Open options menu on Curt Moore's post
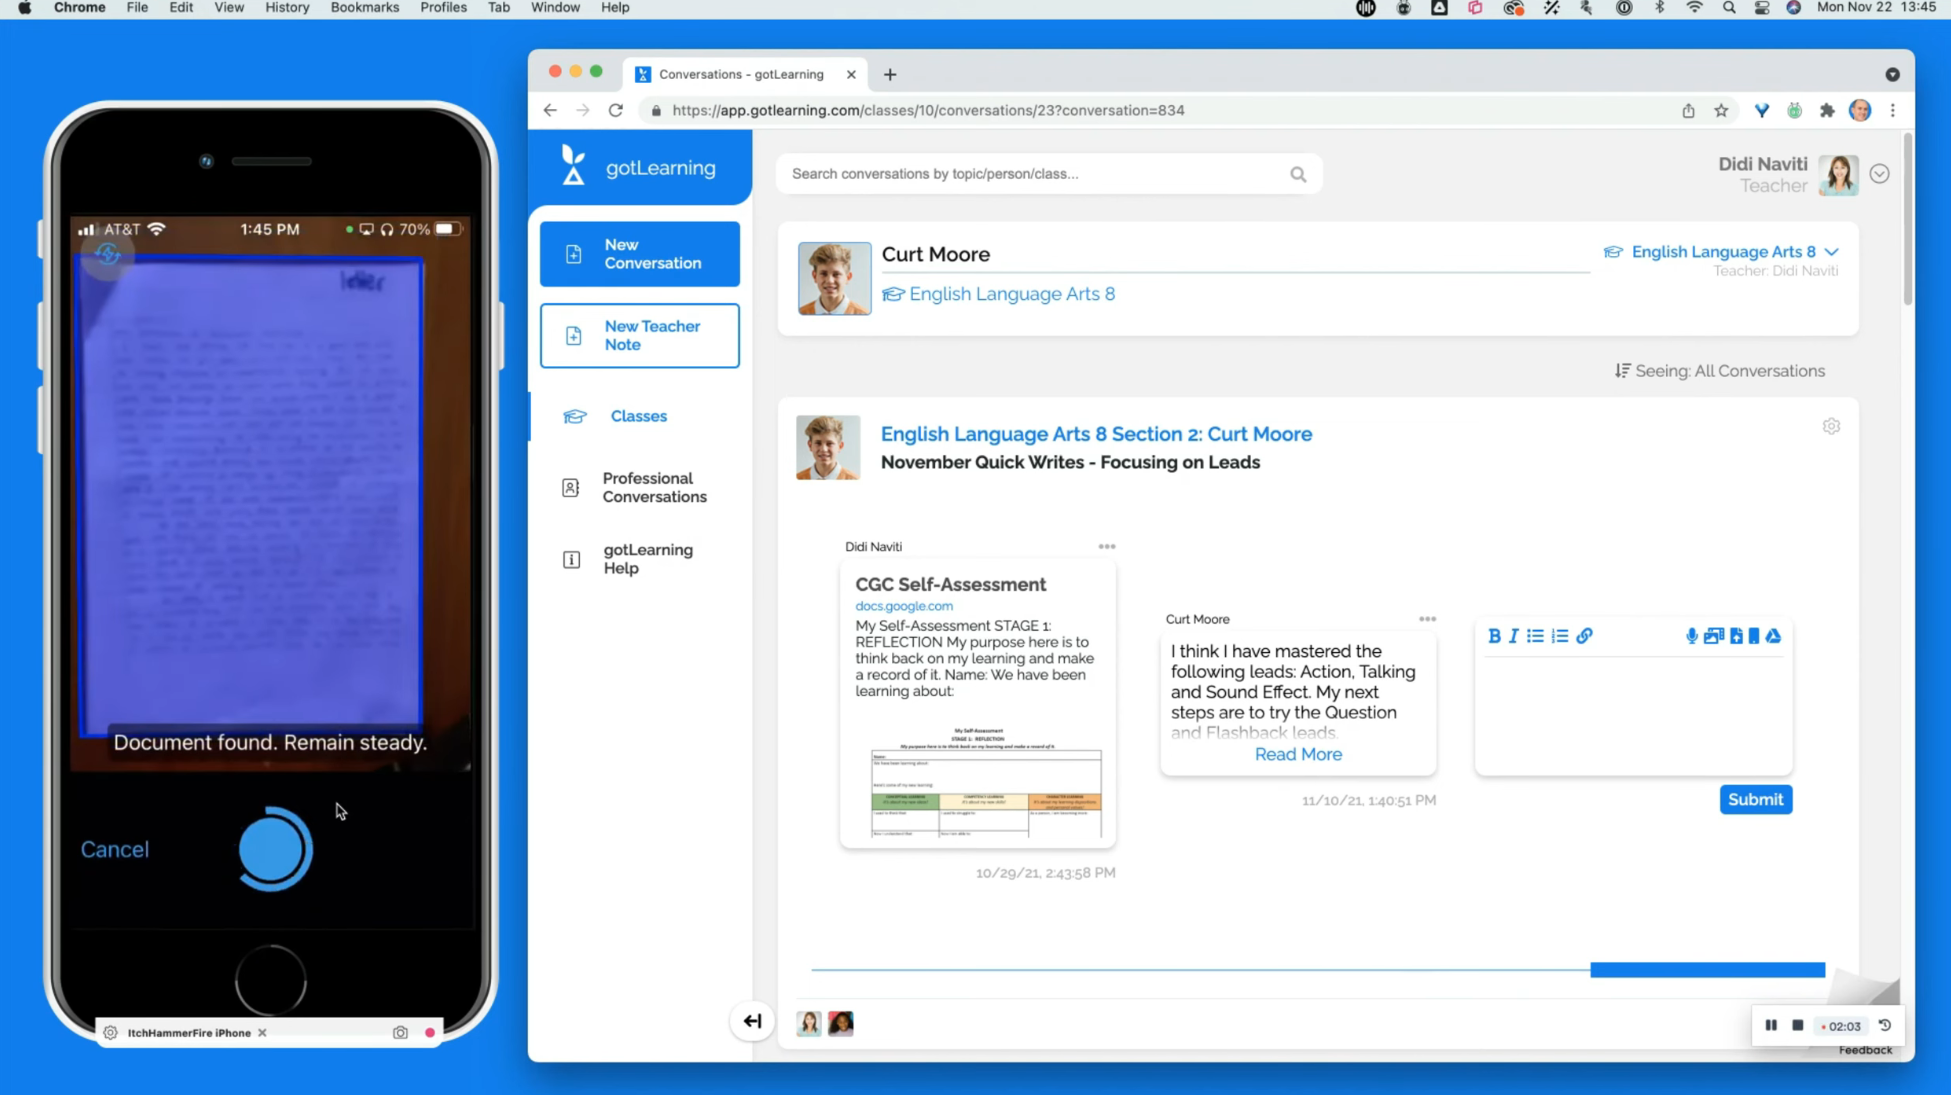This screenshot has height=1095, width=1951. (1427, 619)
